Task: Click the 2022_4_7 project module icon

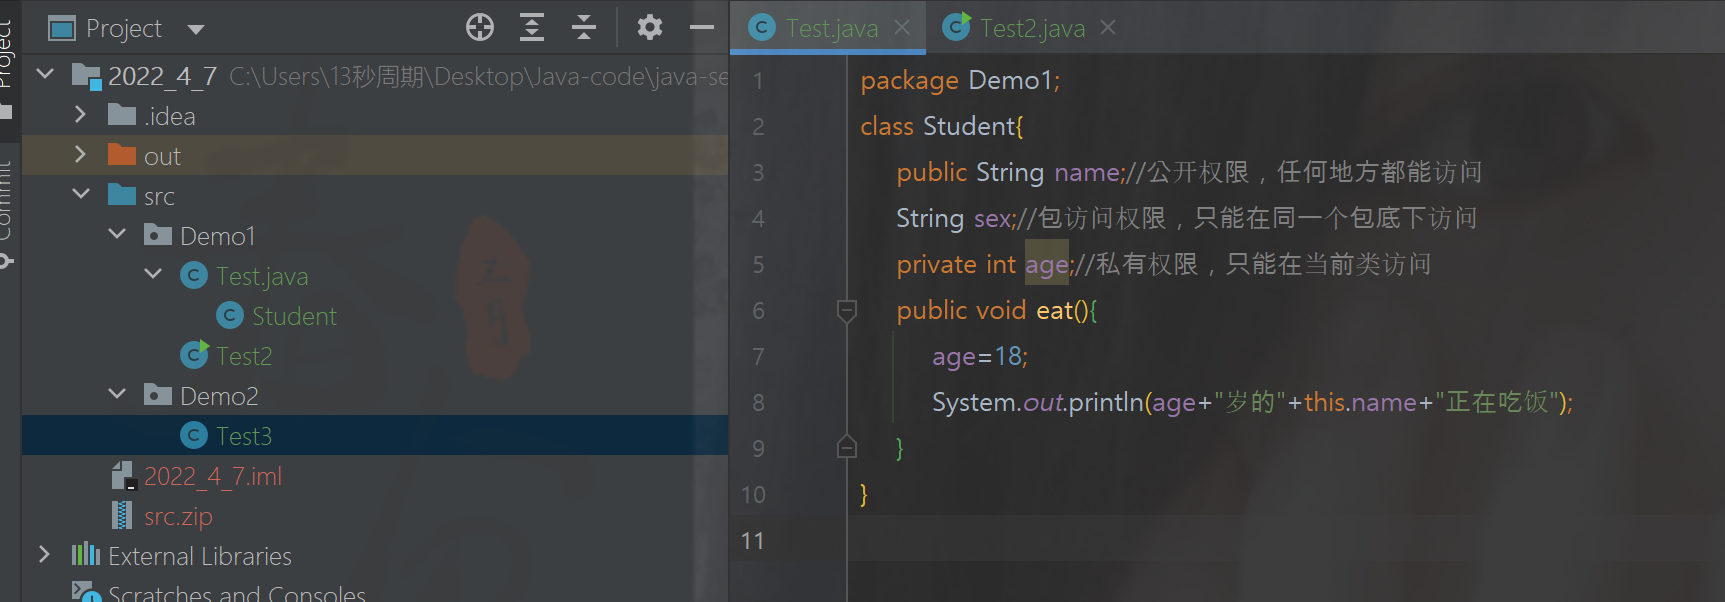Action: point(86,76)
